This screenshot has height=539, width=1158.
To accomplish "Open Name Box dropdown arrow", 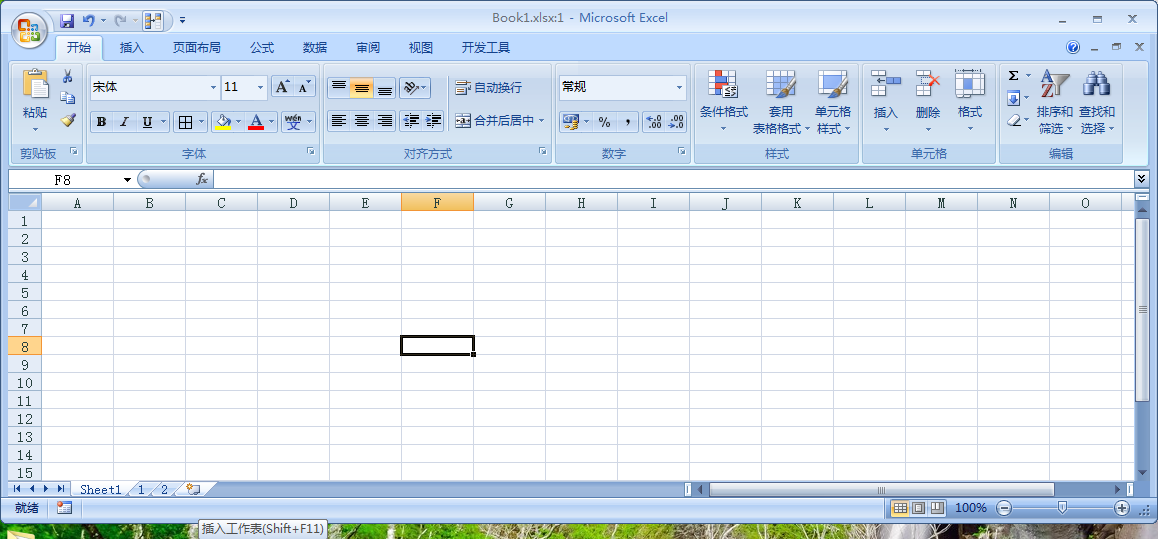I will 127,180.
